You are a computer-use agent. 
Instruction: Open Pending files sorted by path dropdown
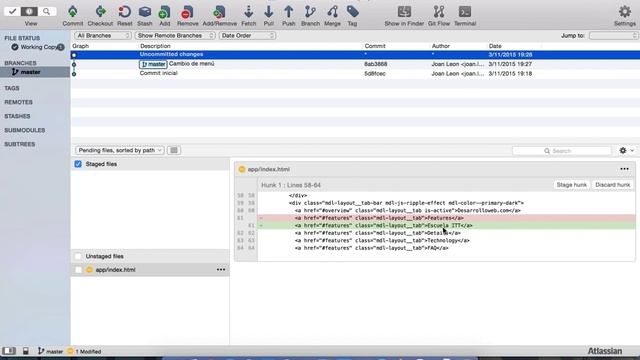(120, 150)
